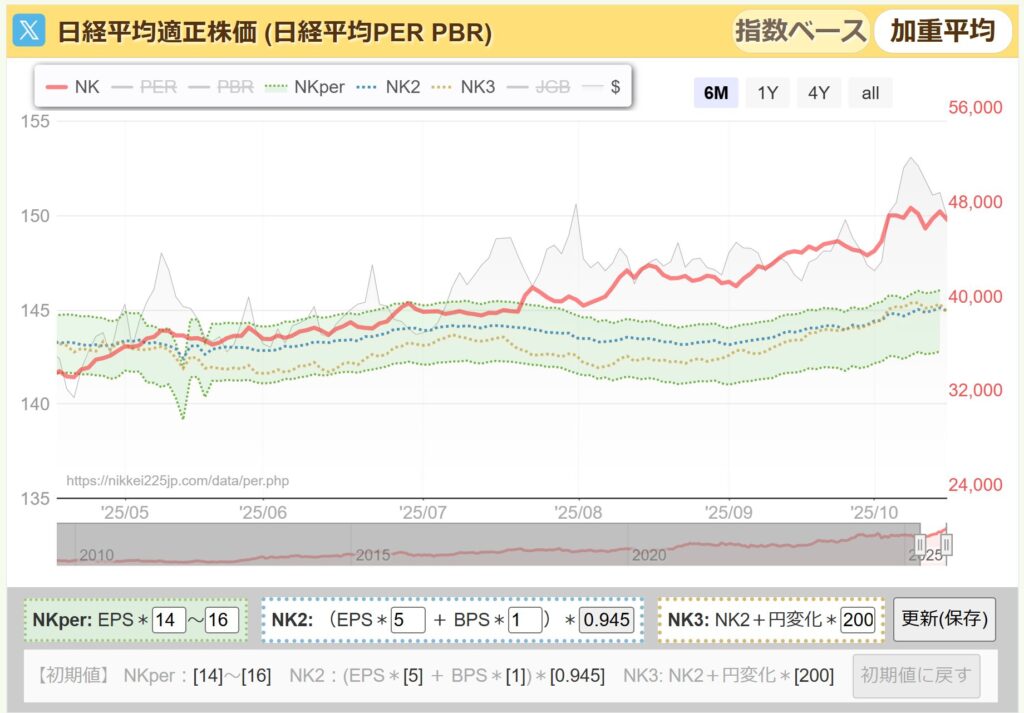Show the JGB series via legend

coord(540,87)
